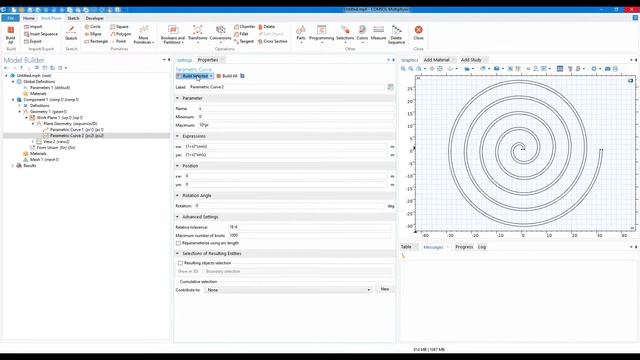The image size is (640, 360).
Task: Click Insert Sequence in the ribbon
Action: point(41,34)
